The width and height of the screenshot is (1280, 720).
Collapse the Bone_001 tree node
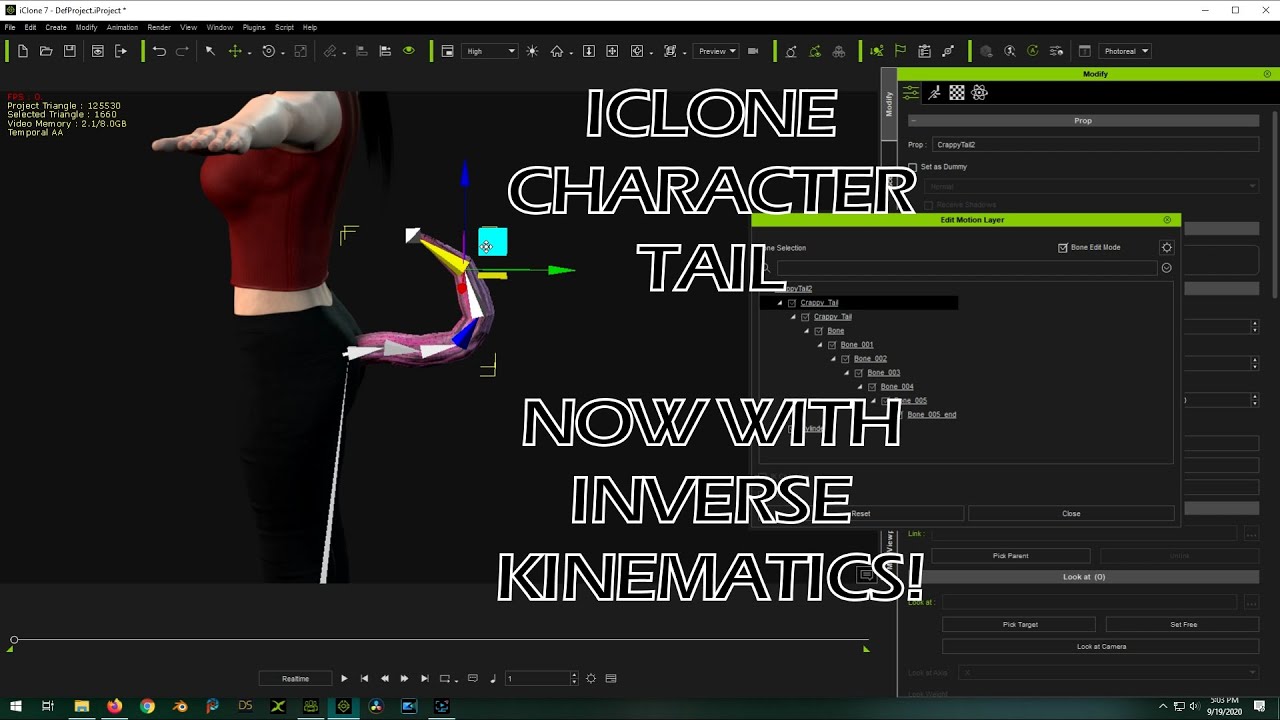pyautogui.click(x=820, y=345)
